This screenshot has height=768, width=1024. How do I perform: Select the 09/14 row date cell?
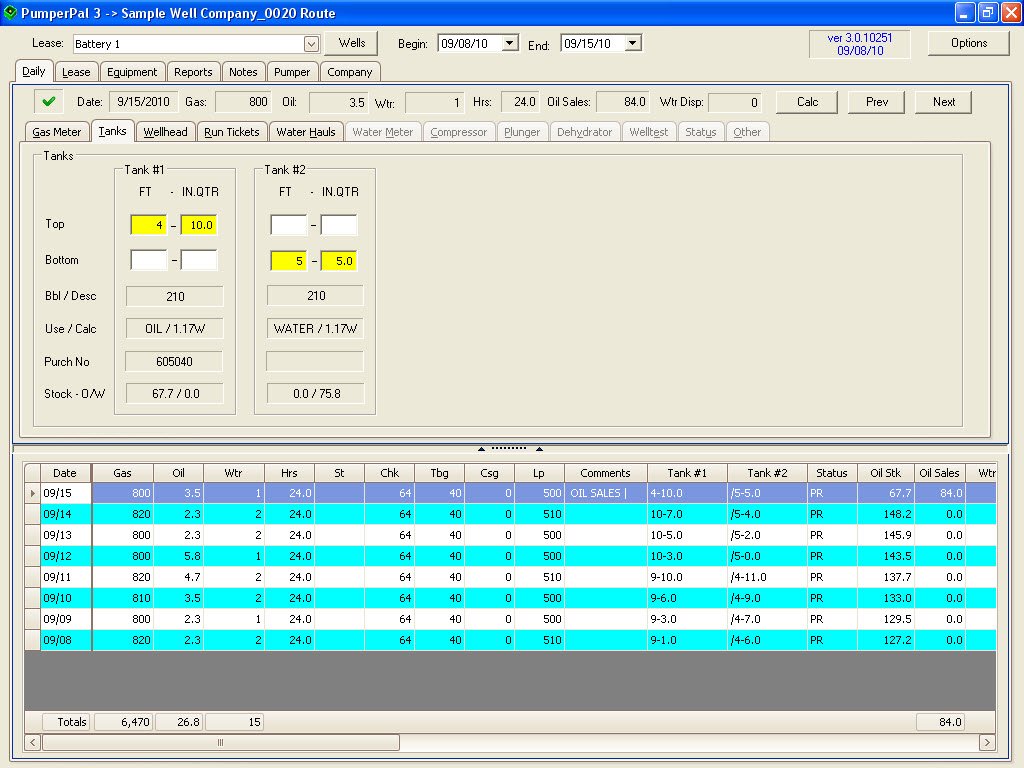coord(65,514)
